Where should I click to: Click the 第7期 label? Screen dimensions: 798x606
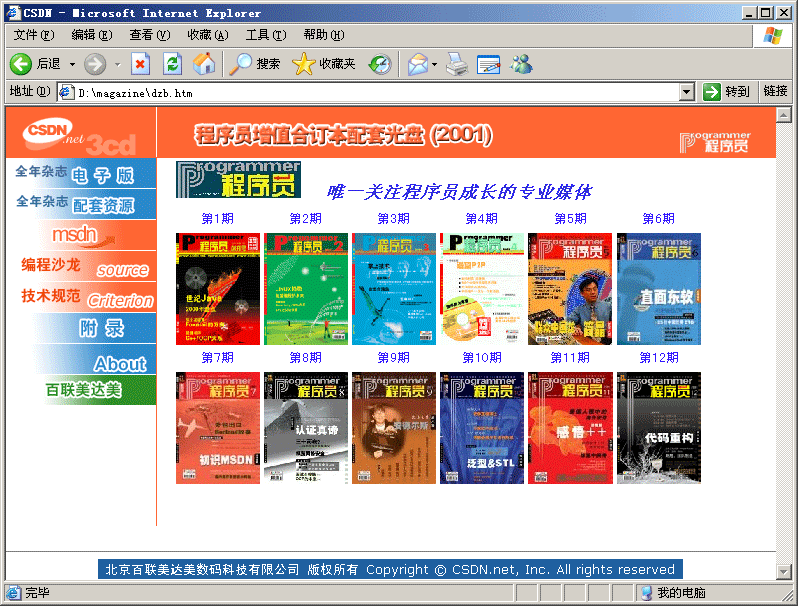pos(217,358)
